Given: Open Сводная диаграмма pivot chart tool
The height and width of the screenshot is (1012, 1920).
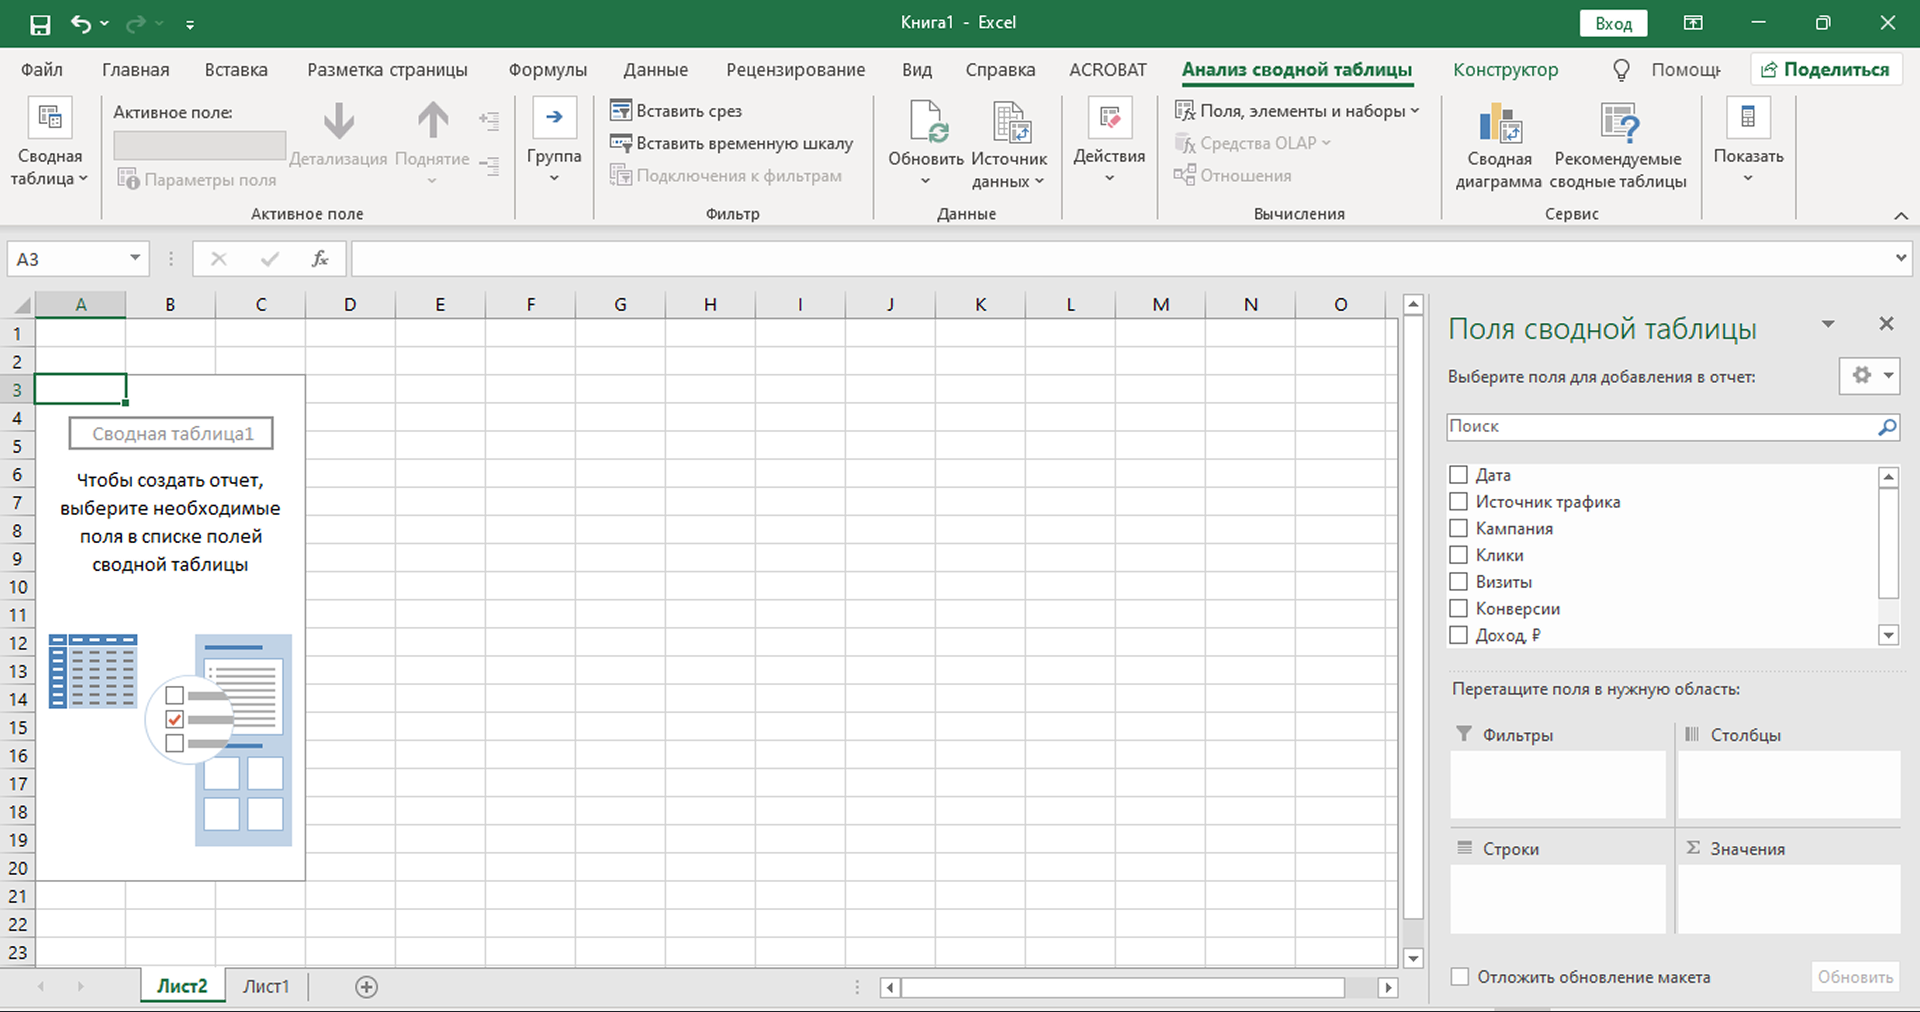Looking at the screenshot, I should coord(1498,125).
